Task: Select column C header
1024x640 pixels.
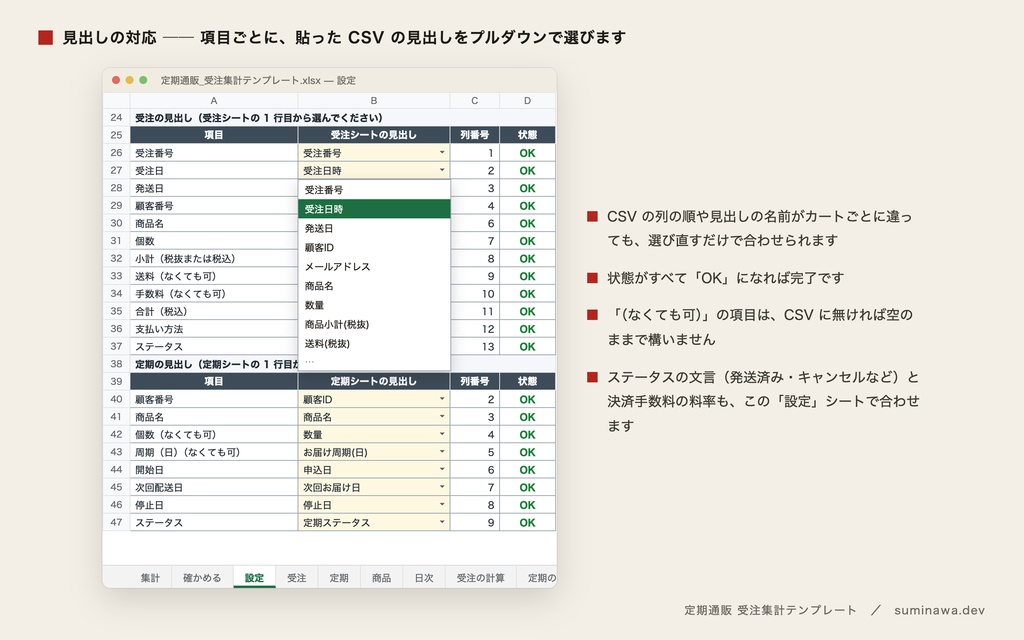Action: [475, 101]
